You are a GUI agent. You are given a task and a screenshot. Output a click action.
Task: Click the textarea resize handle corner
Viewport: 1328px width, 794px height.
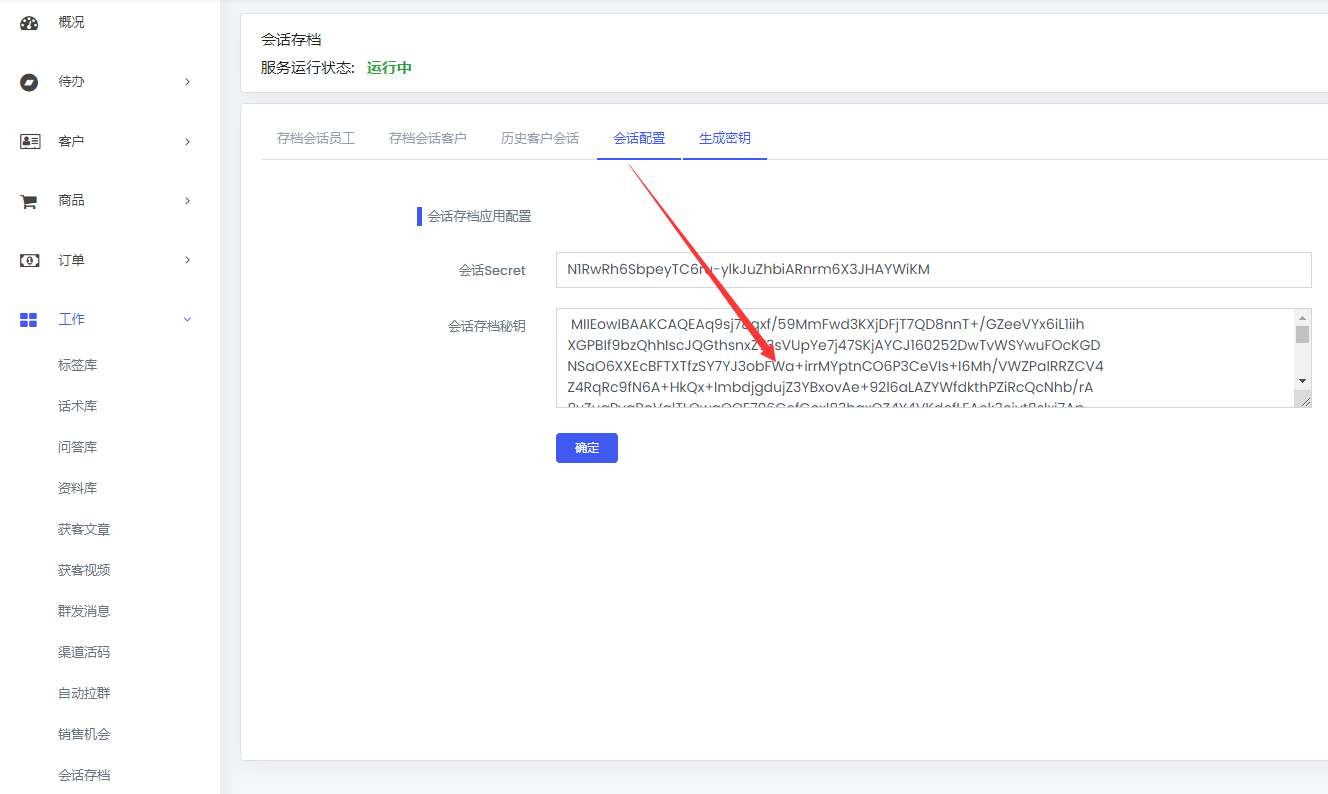pos(1303,400)
